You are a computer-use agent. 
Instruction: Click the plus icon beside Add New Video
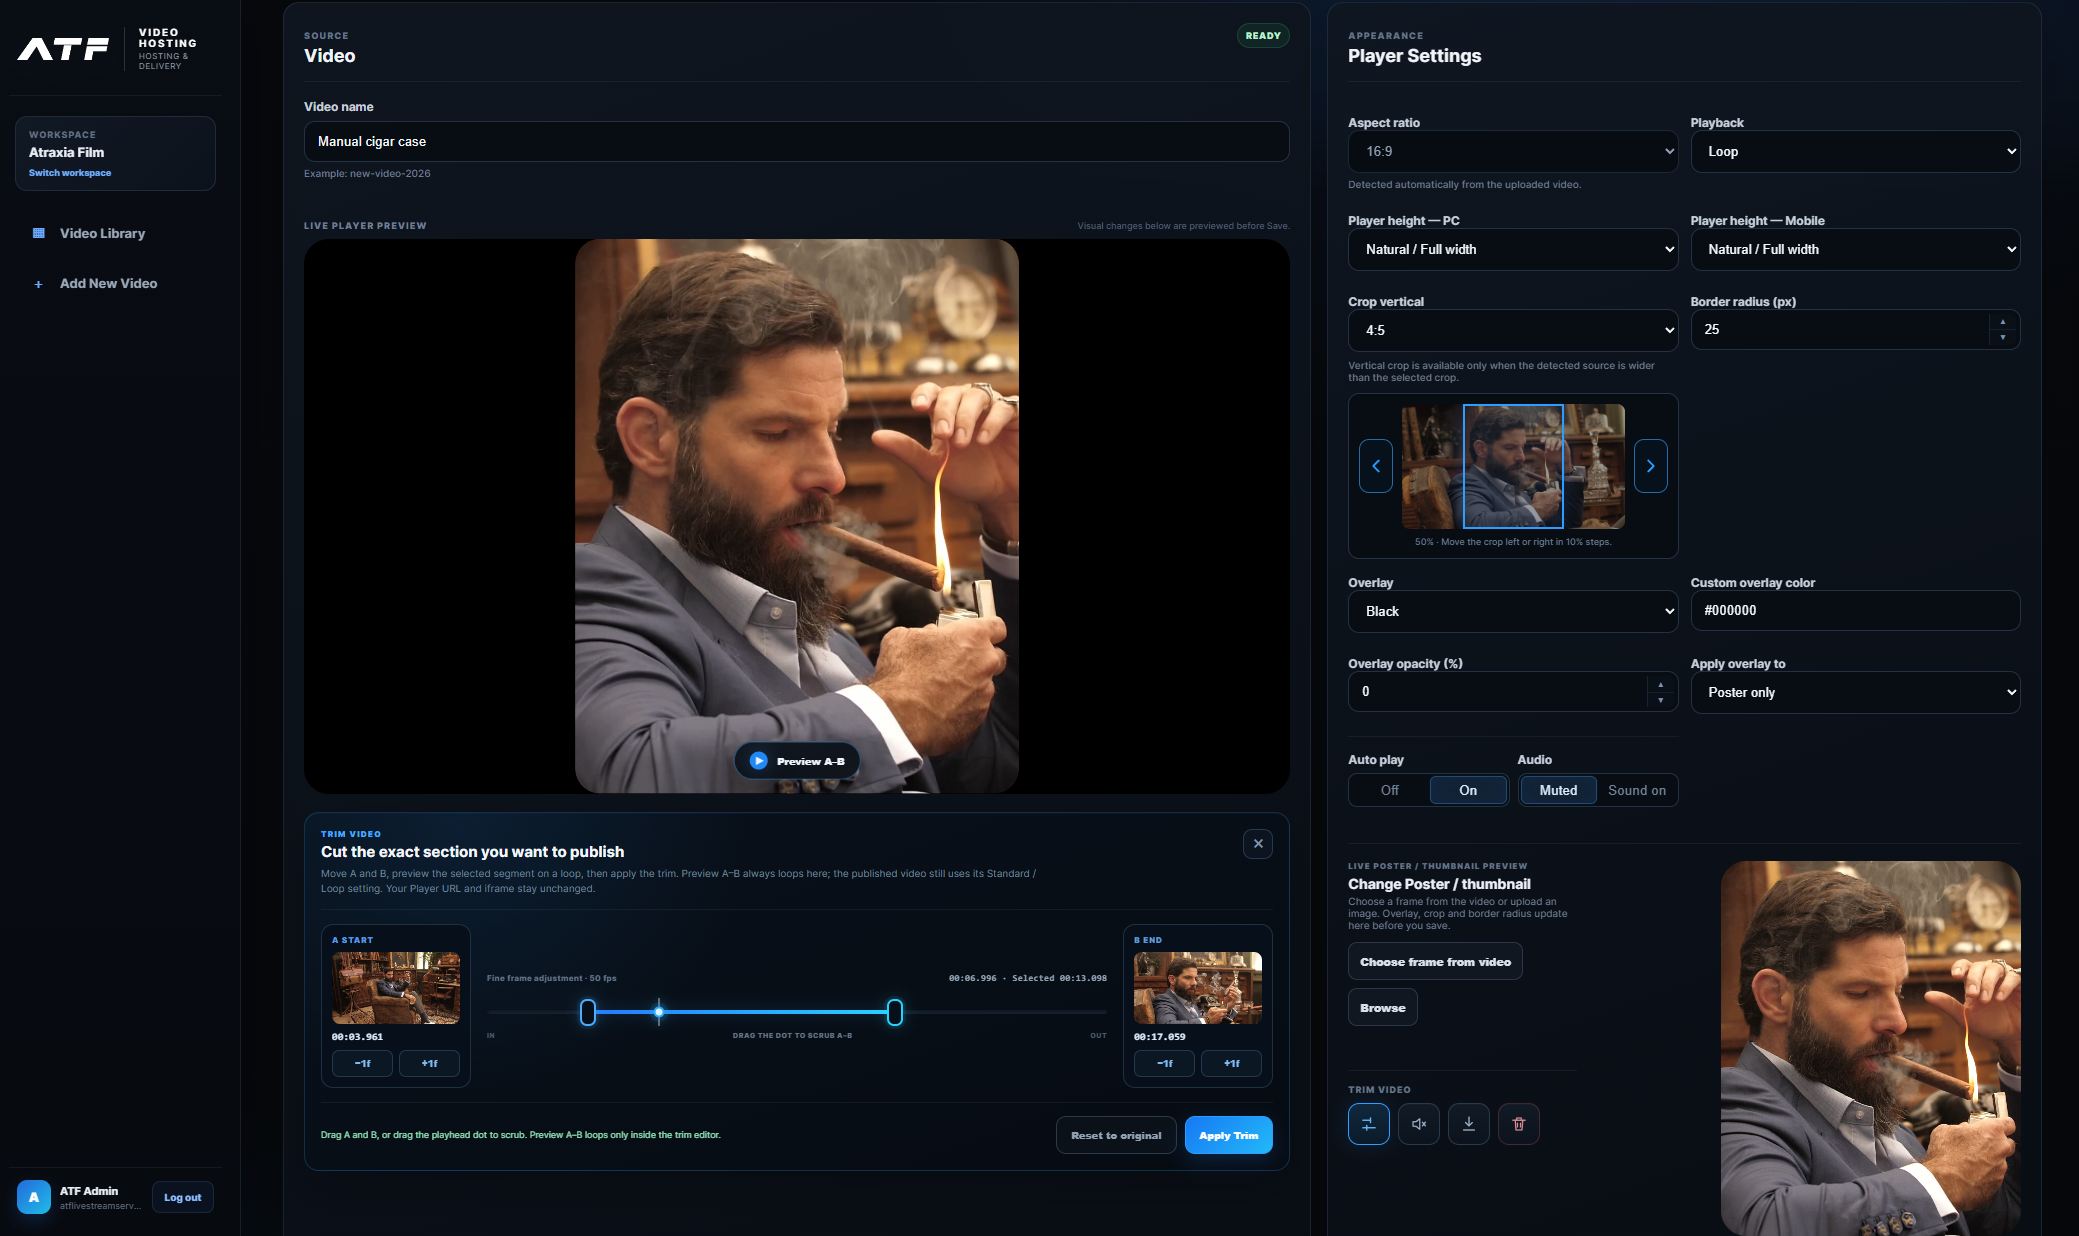pyautogui.click(x=39, y=284)
